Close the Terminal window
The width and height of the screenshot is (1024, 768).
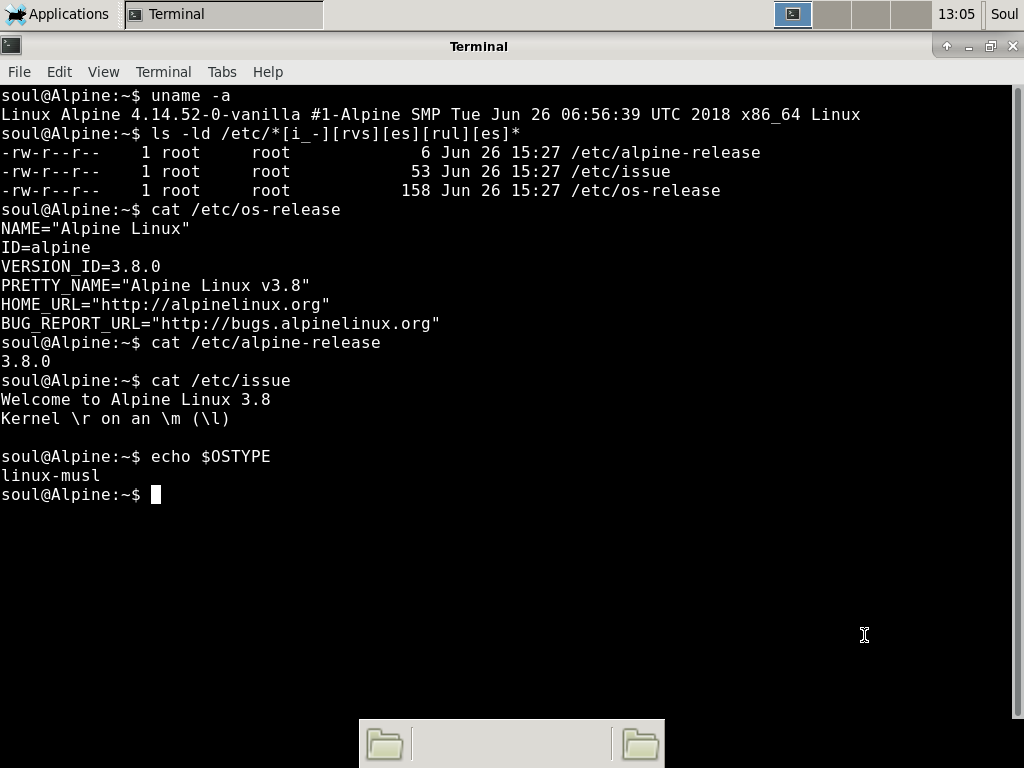coord(1013,46)
